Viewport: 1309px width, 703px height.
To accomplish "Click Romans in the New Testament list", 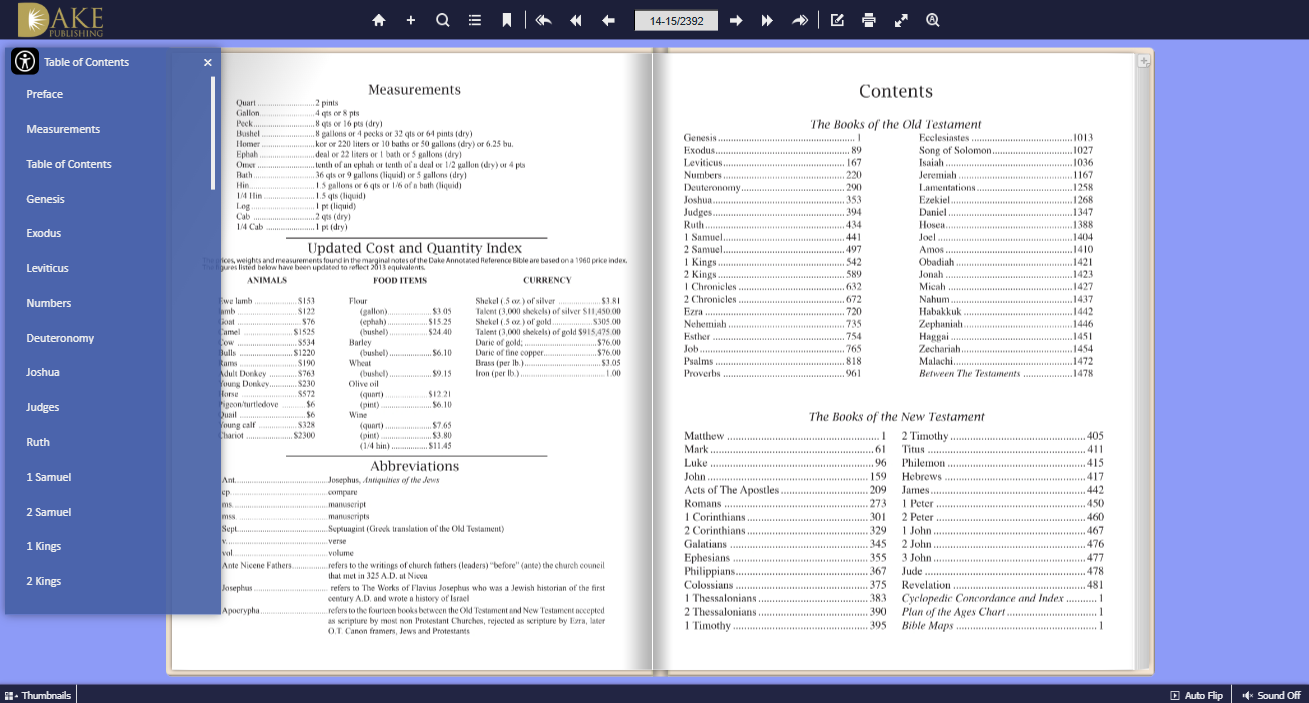I will 786,503.
